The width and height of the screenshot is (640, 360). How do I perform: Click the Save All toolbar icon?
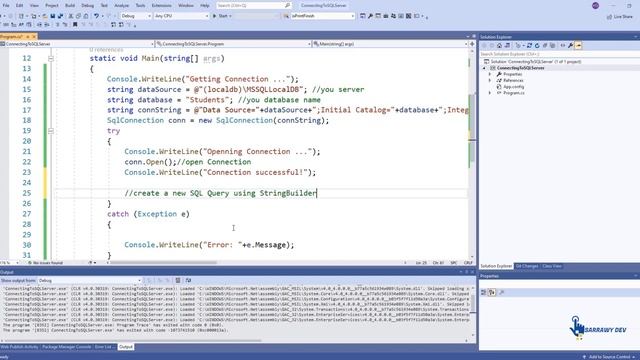(60, 16)
